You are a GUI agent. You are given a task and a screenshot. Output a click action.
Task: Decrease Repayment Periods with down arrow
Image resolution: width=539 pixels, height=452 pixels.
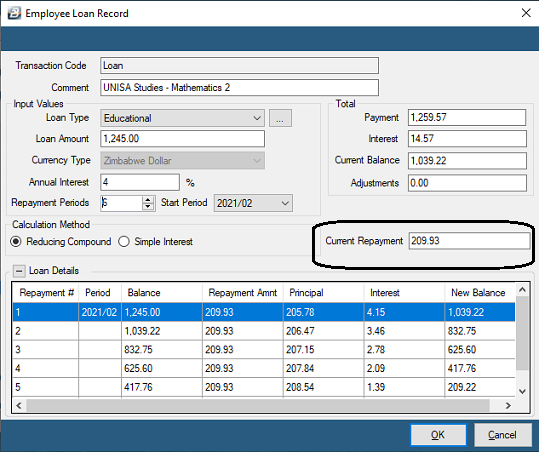[x=148, y=207]
